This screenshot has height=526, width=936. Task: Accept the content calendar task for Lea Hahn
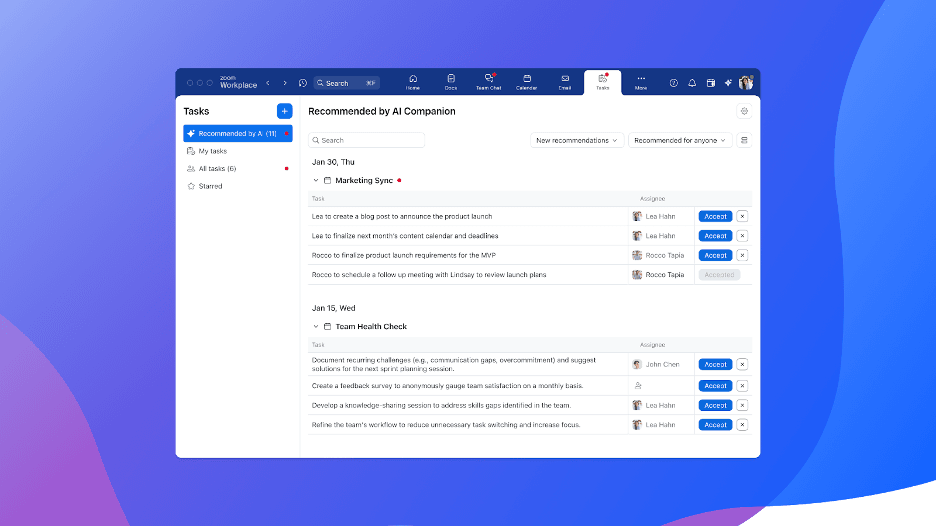[715, 236]
